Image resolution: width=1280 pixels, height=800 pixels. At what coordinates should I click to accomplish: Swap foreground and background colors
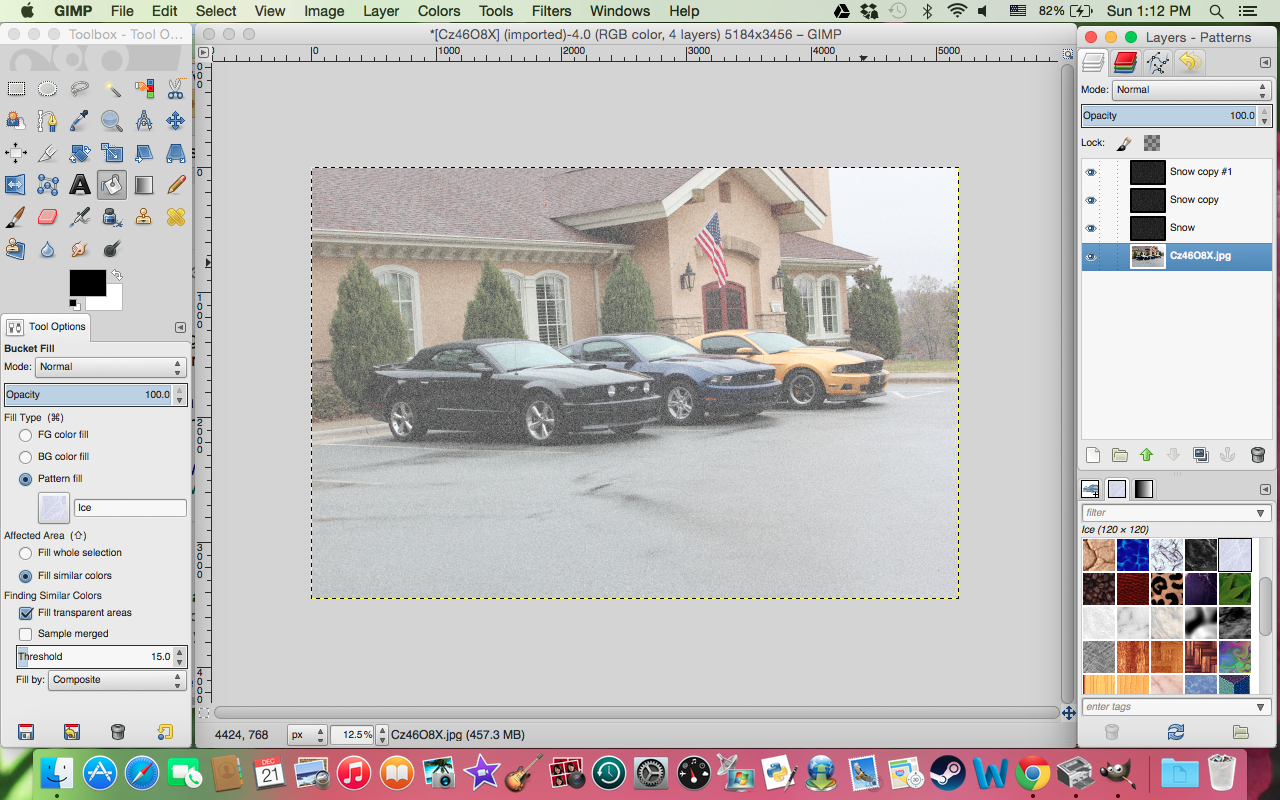[x=117, y=274]
